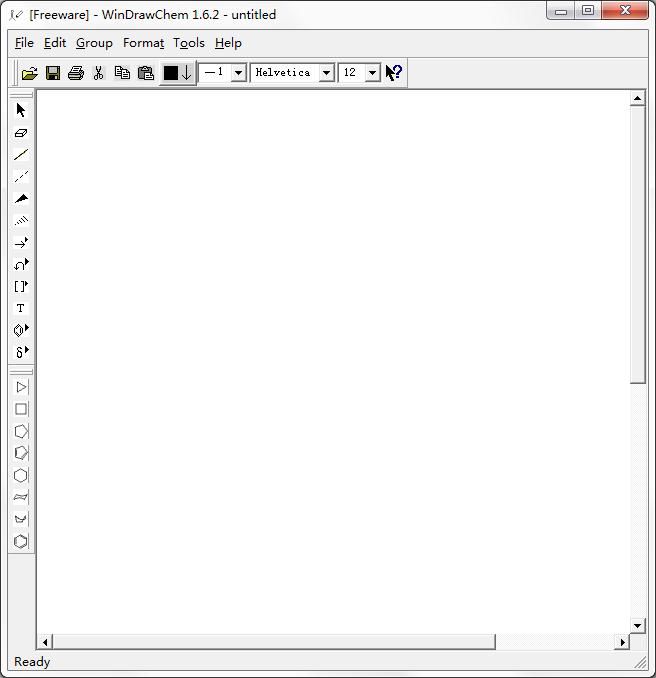This screenshot has height=678, width=656.
Task: Open the Format menu
Action: [144, 43]
